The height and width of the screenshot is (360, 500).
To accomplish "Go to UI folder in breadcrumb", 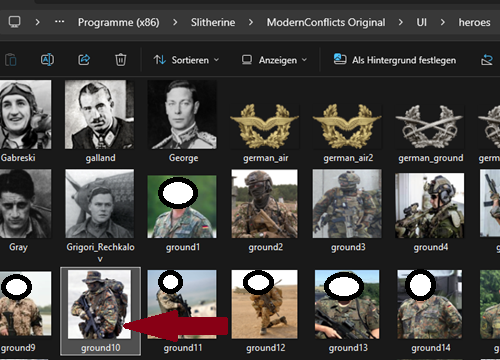I will tap(421, 22).
